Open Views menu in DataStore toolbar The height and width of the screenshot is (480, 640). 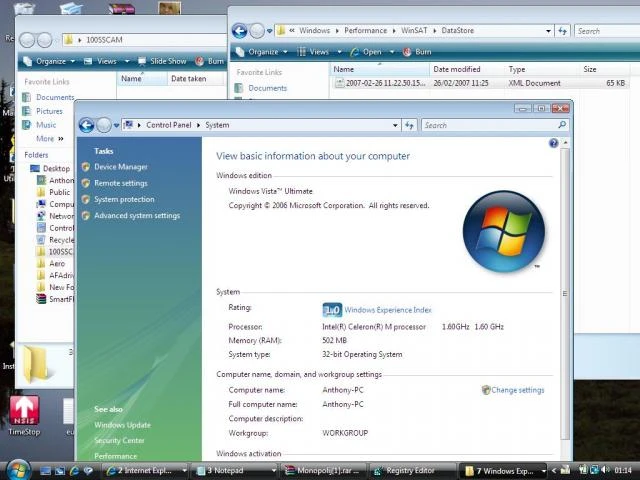(x=320, y=52)
